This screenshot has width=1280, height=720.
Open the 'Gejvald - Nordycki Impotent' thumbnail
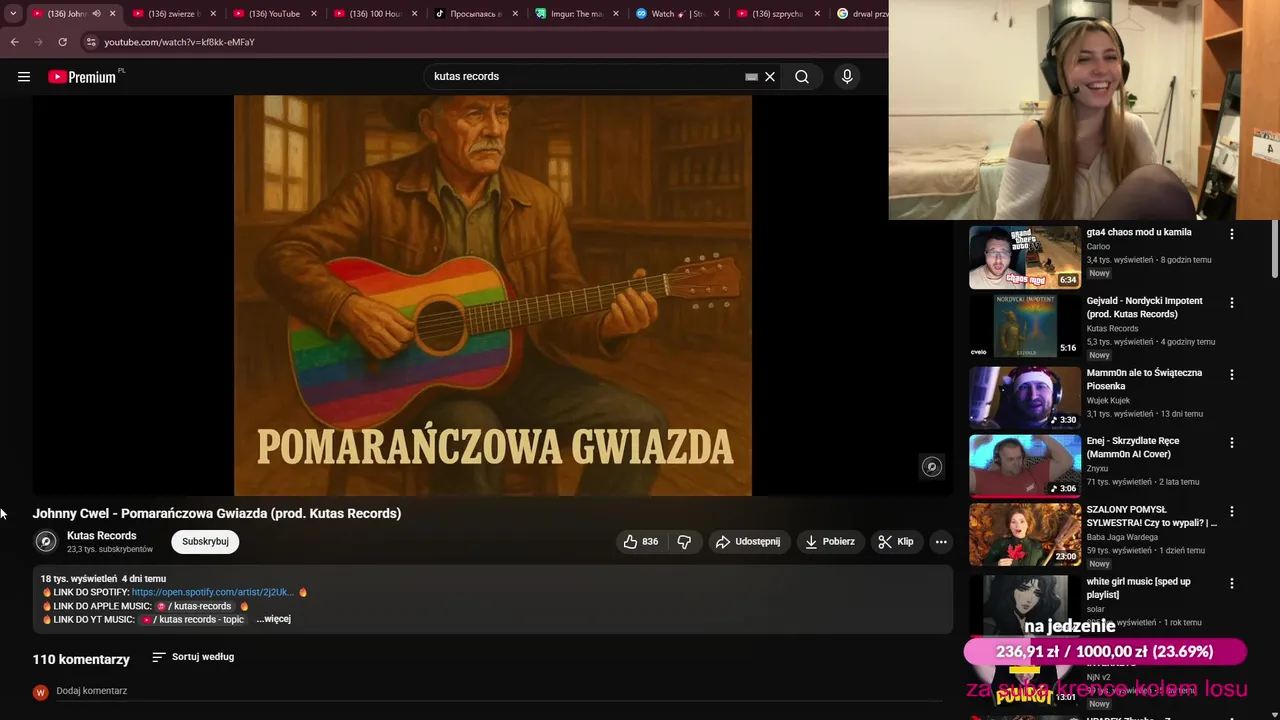(1024, 326)
